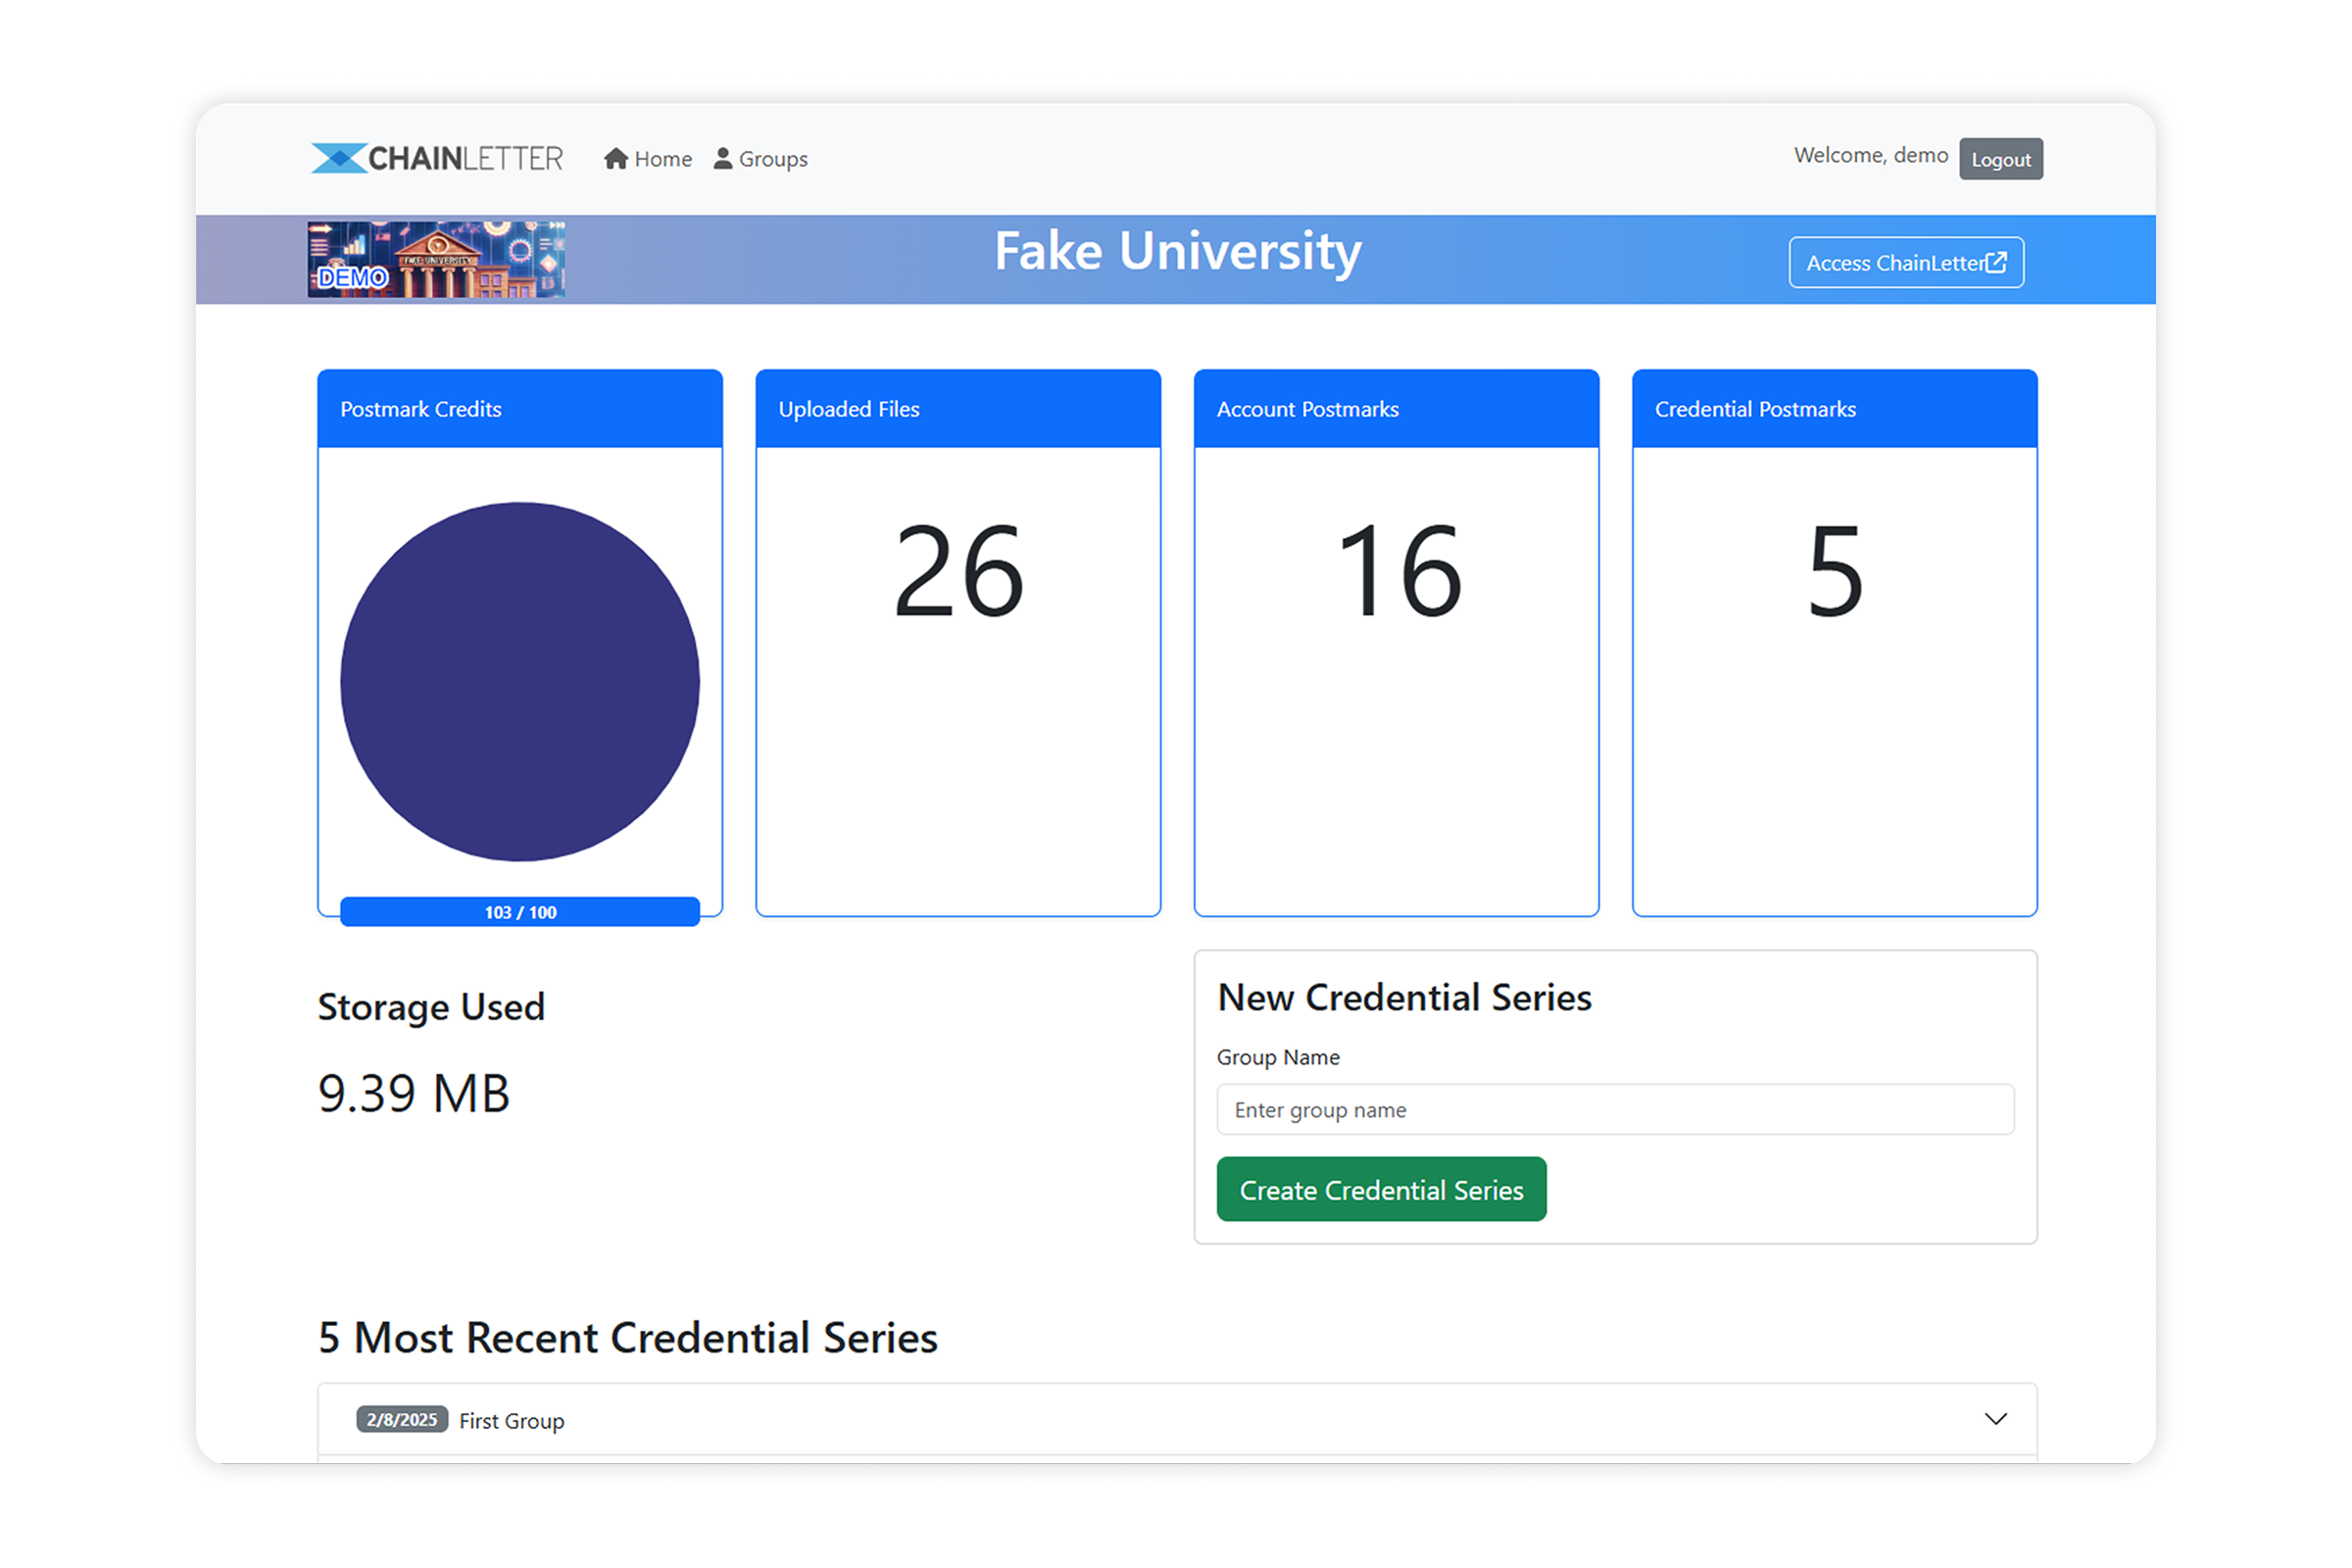
Task: Click the Account Postmarks card header
Action: coord(1396,409)
